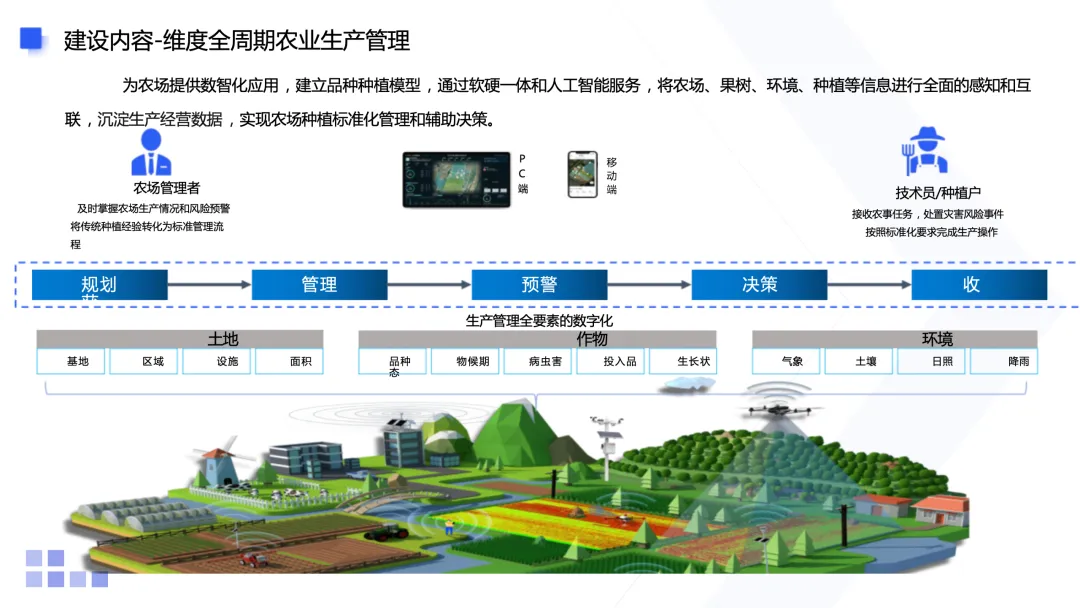Select the 区域 cell
This screenshot has height=608, width=1080.
(144, 361)
